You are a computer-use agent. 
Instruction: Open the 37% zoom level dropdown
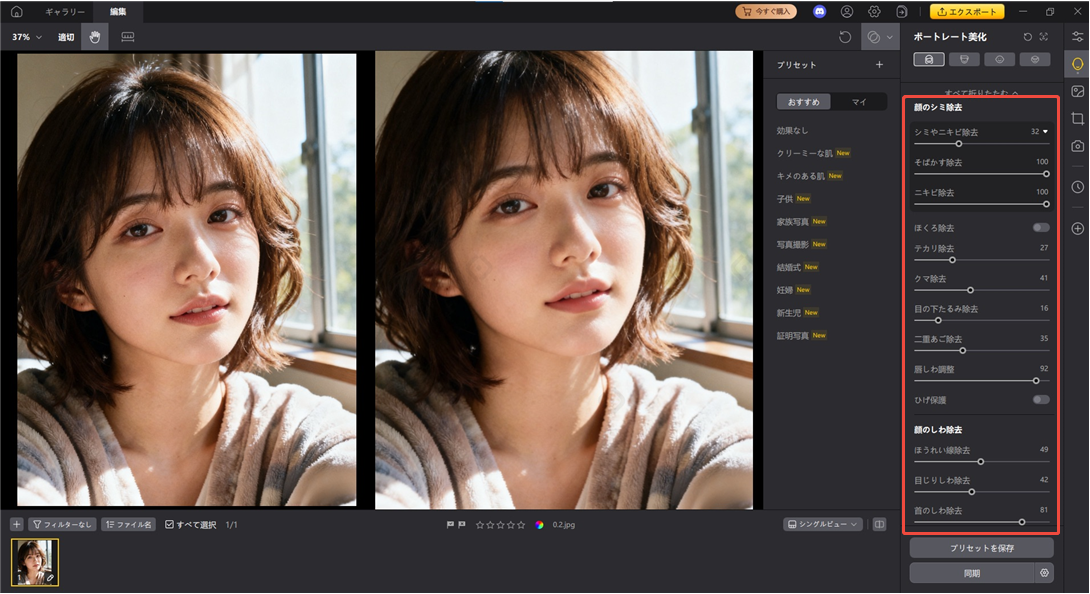click(x=26, y=37)
